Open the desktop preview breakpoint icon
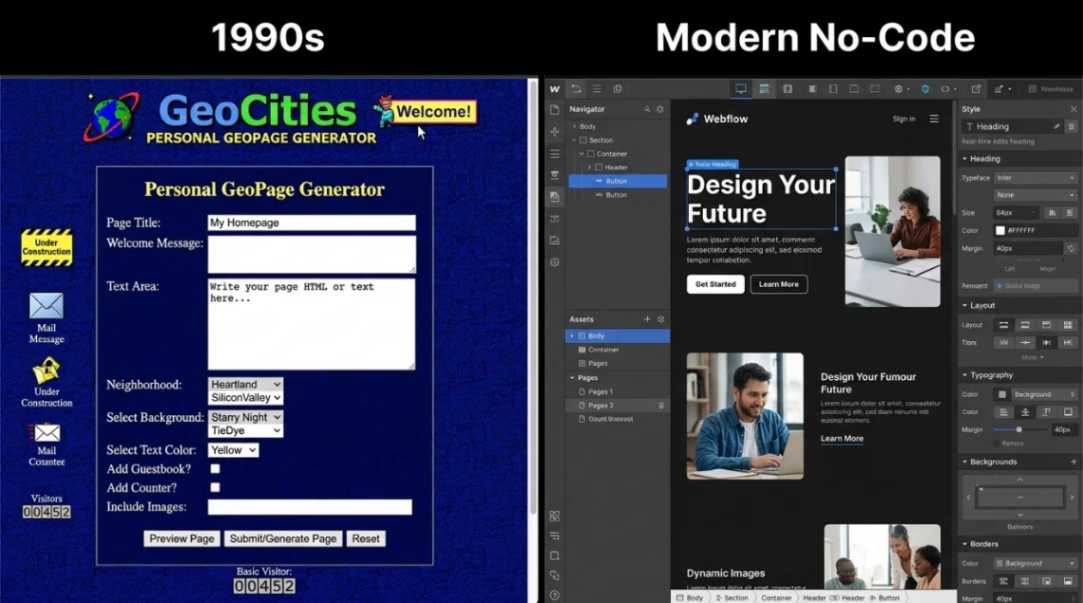1083x603 pixels. click(x=740, y=88)
